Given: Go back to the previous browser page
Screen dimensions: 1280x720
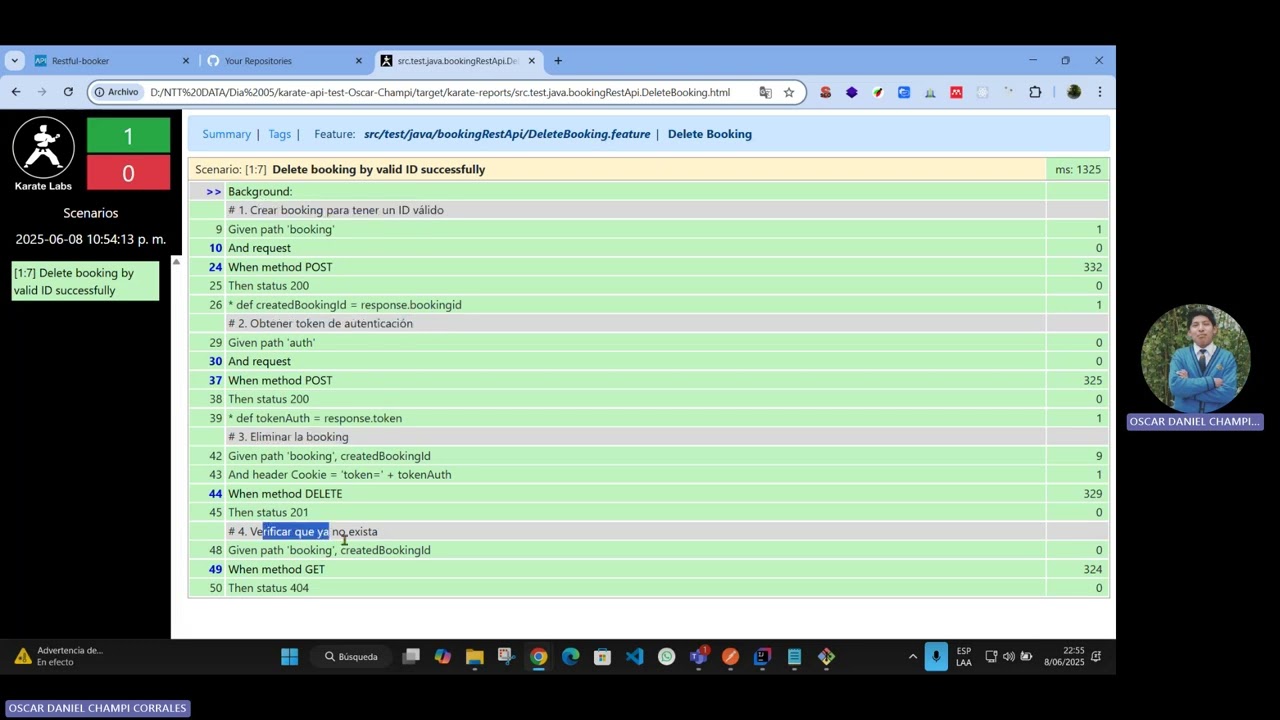Looking at the screenshot, I should coord(16,92).
